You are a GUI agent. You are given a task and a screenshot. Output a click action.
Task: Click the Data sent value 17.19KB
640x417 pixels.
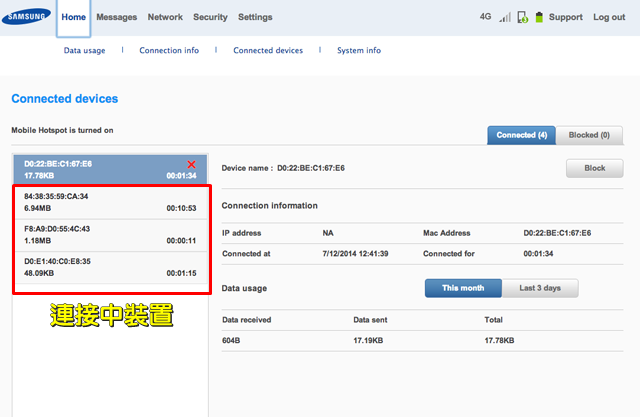click(x=368, y=340)
